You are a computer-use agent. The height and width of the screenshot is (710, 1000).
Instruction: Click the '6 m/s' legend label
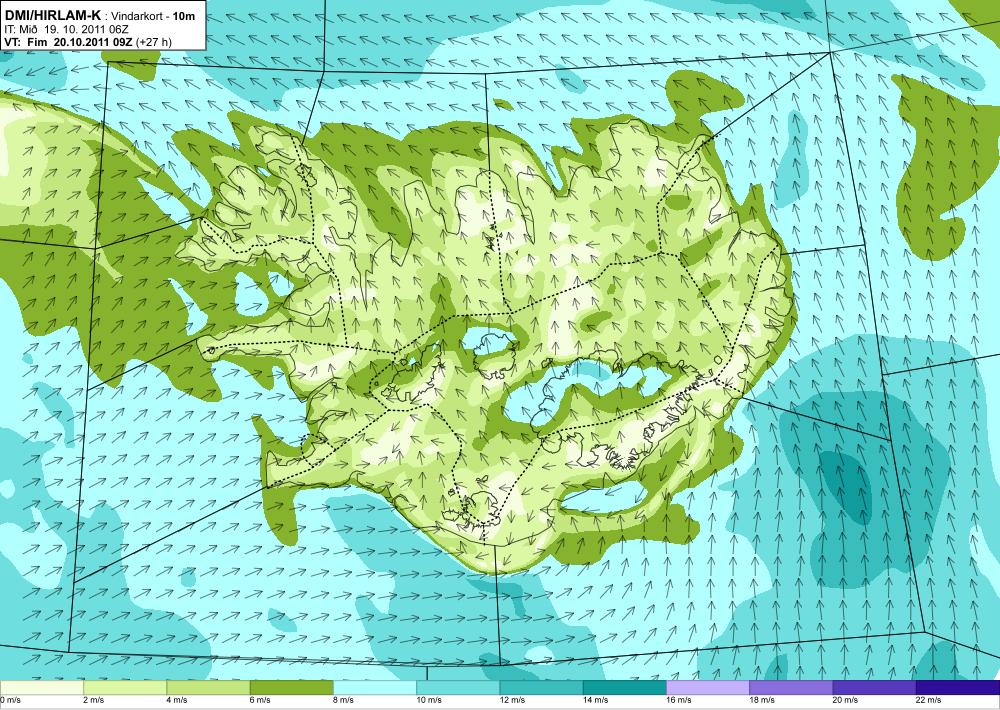[x=260, y=700]
